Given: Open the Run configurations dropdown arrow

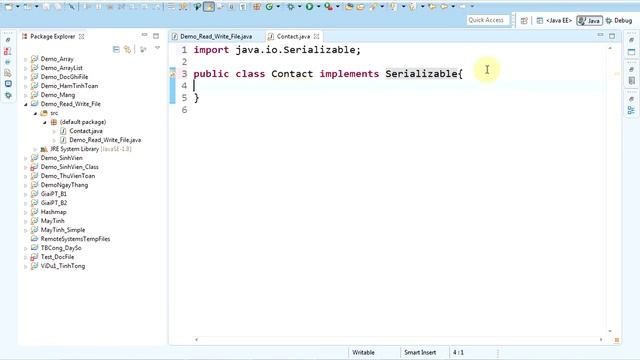Looking at the screenshot, I should coord(318,7).
